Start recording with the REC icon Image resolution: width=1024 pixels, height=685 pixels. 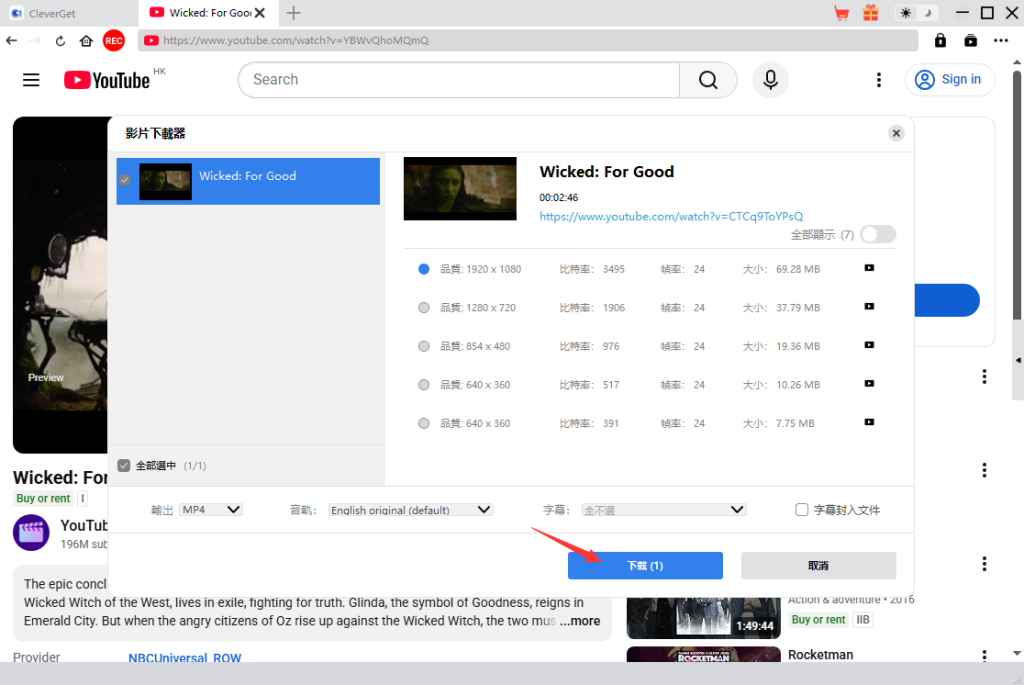tap(114, 40)
